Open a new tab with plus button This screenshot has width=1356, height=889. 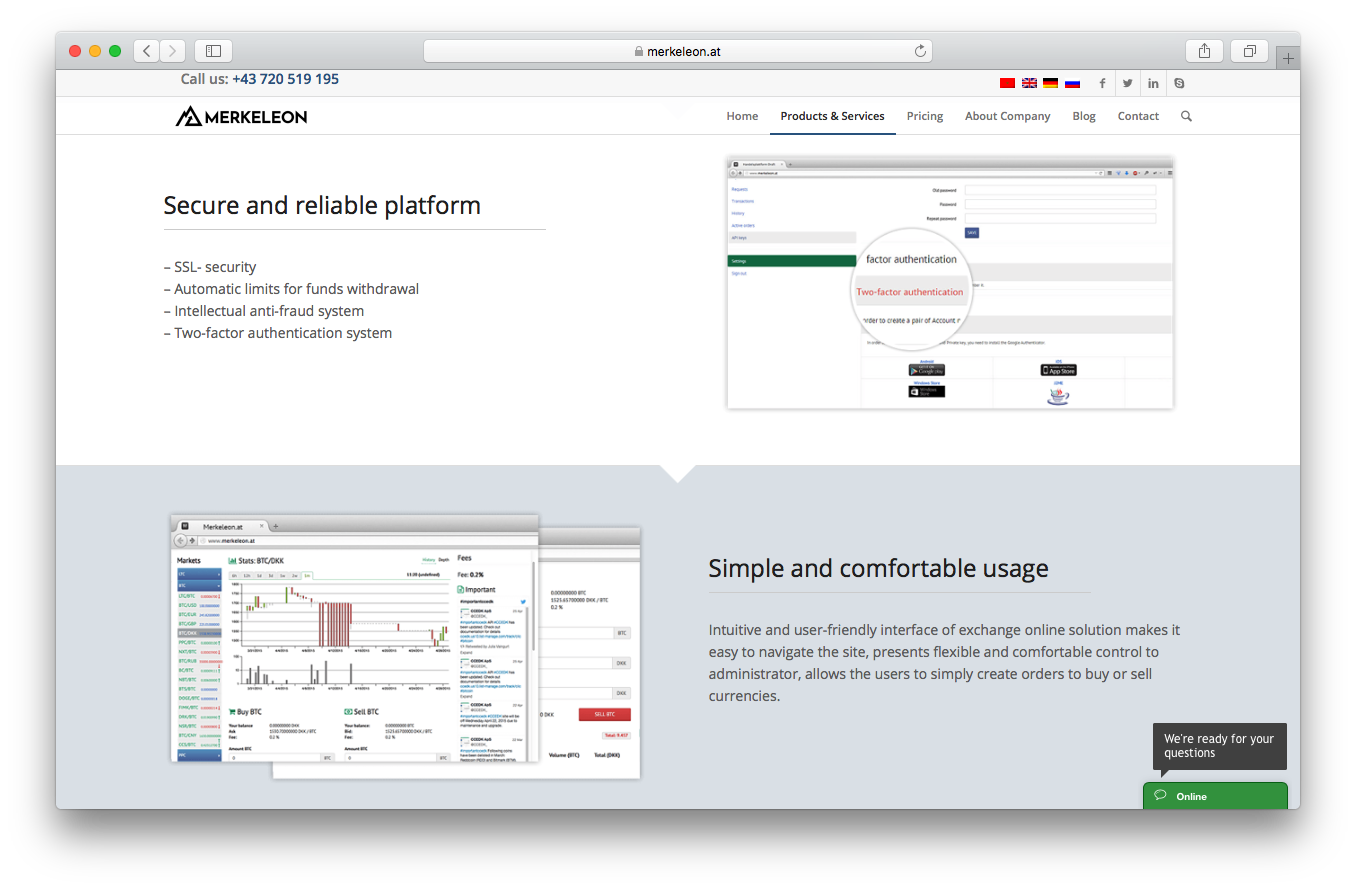click(x=1288, y=58)
